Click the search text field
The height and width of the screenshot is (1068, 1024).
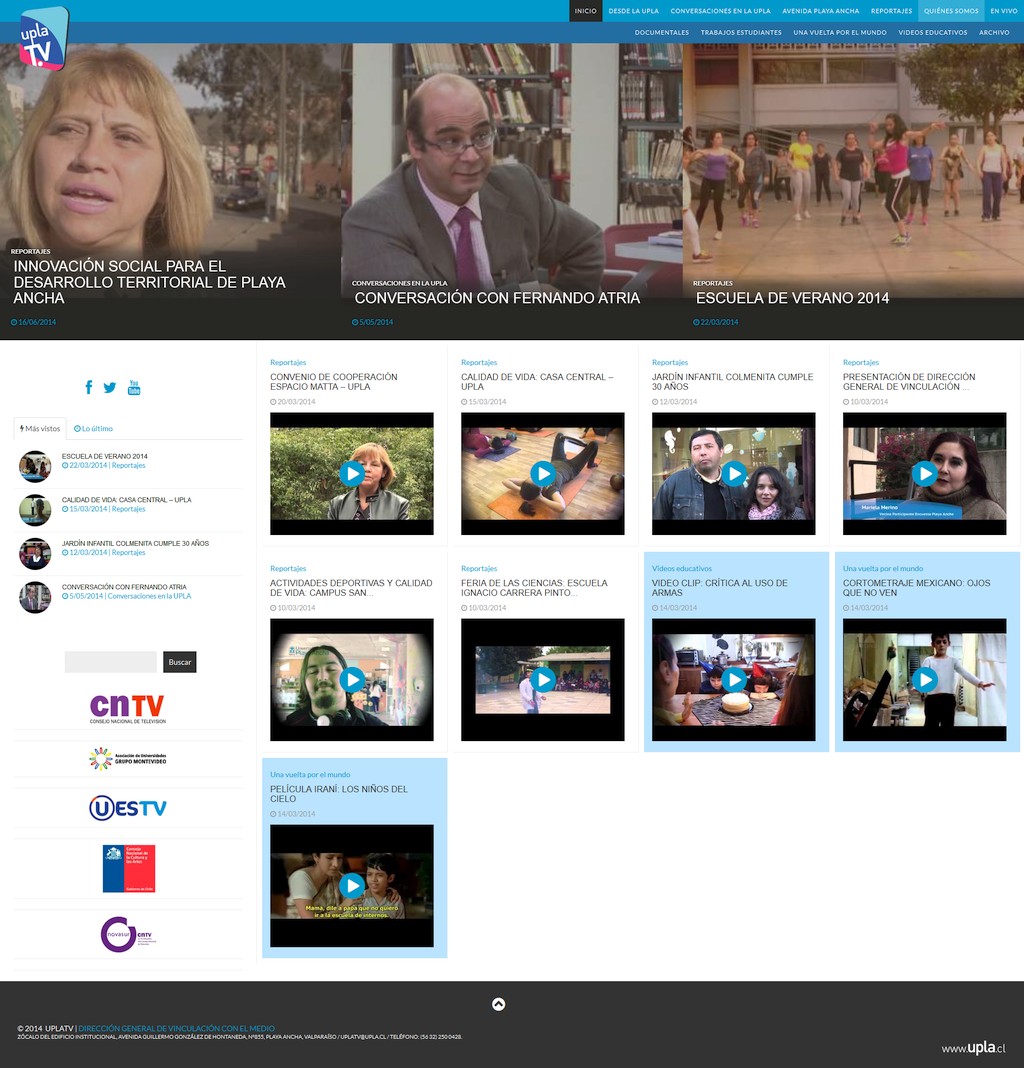click(x=110, y=662)
